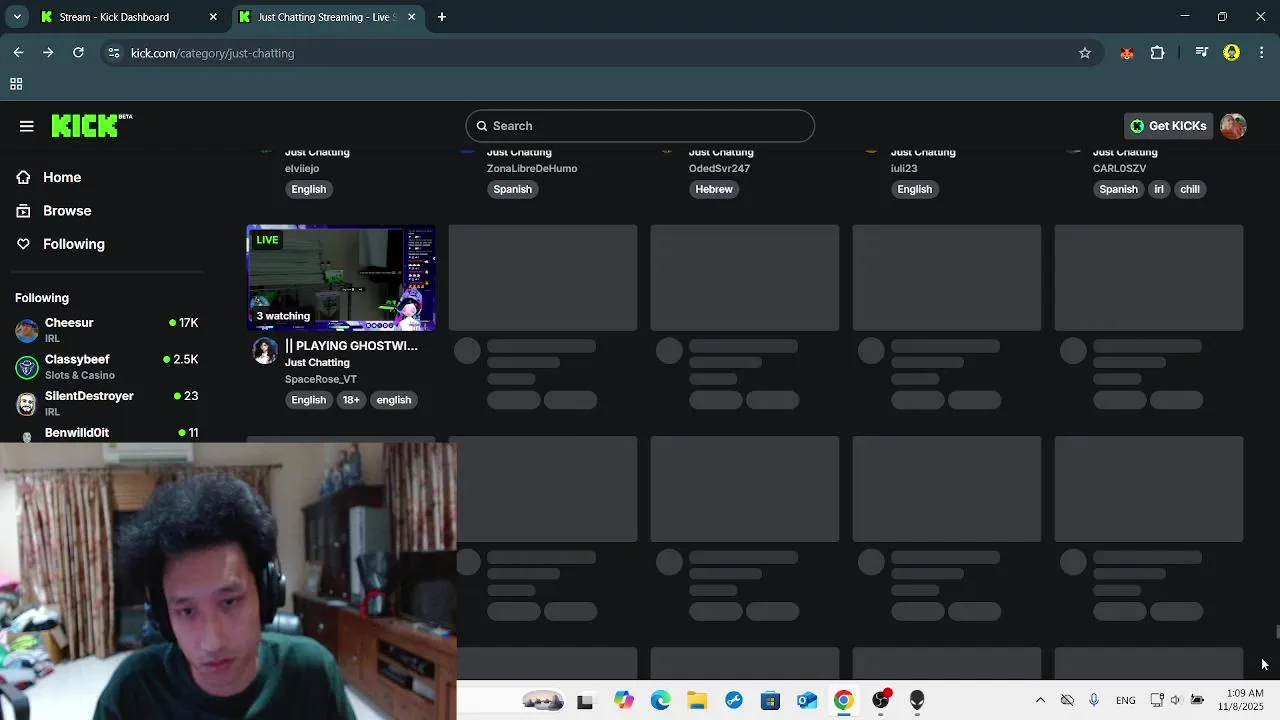1280x720 pixels.
Task: Open SpaceRose_VT live stream thumbnail
Action: click(341, 278)
